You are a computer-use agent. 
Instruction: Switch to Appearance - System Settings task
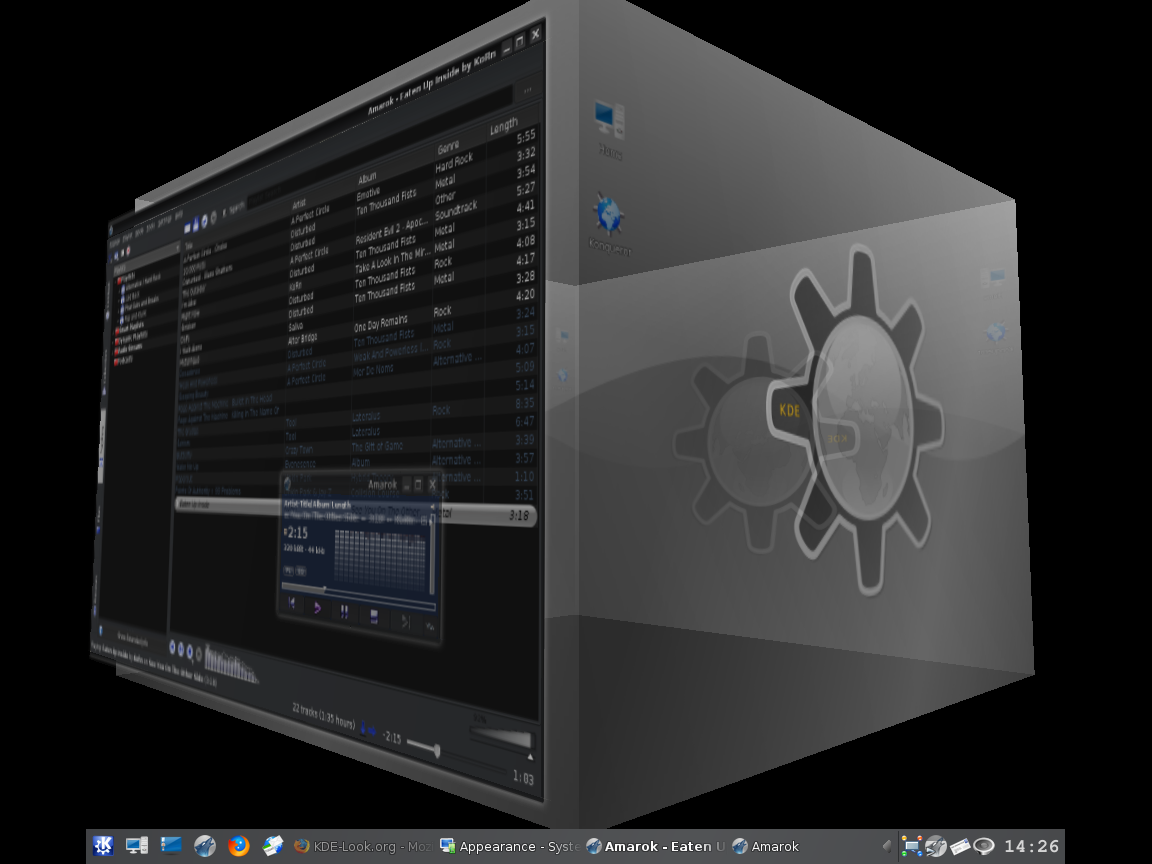point(509,846)
